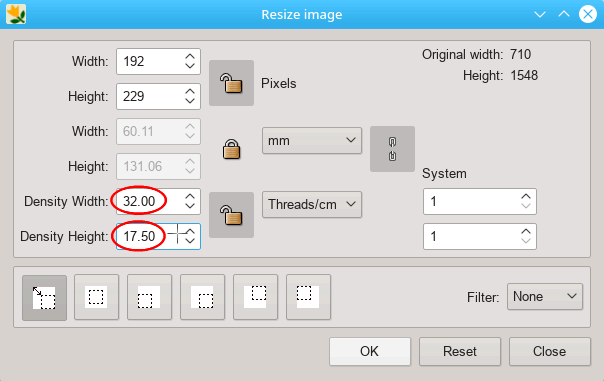
Task: Click the closed padlock icon beside mm
Action: (232, 149)
